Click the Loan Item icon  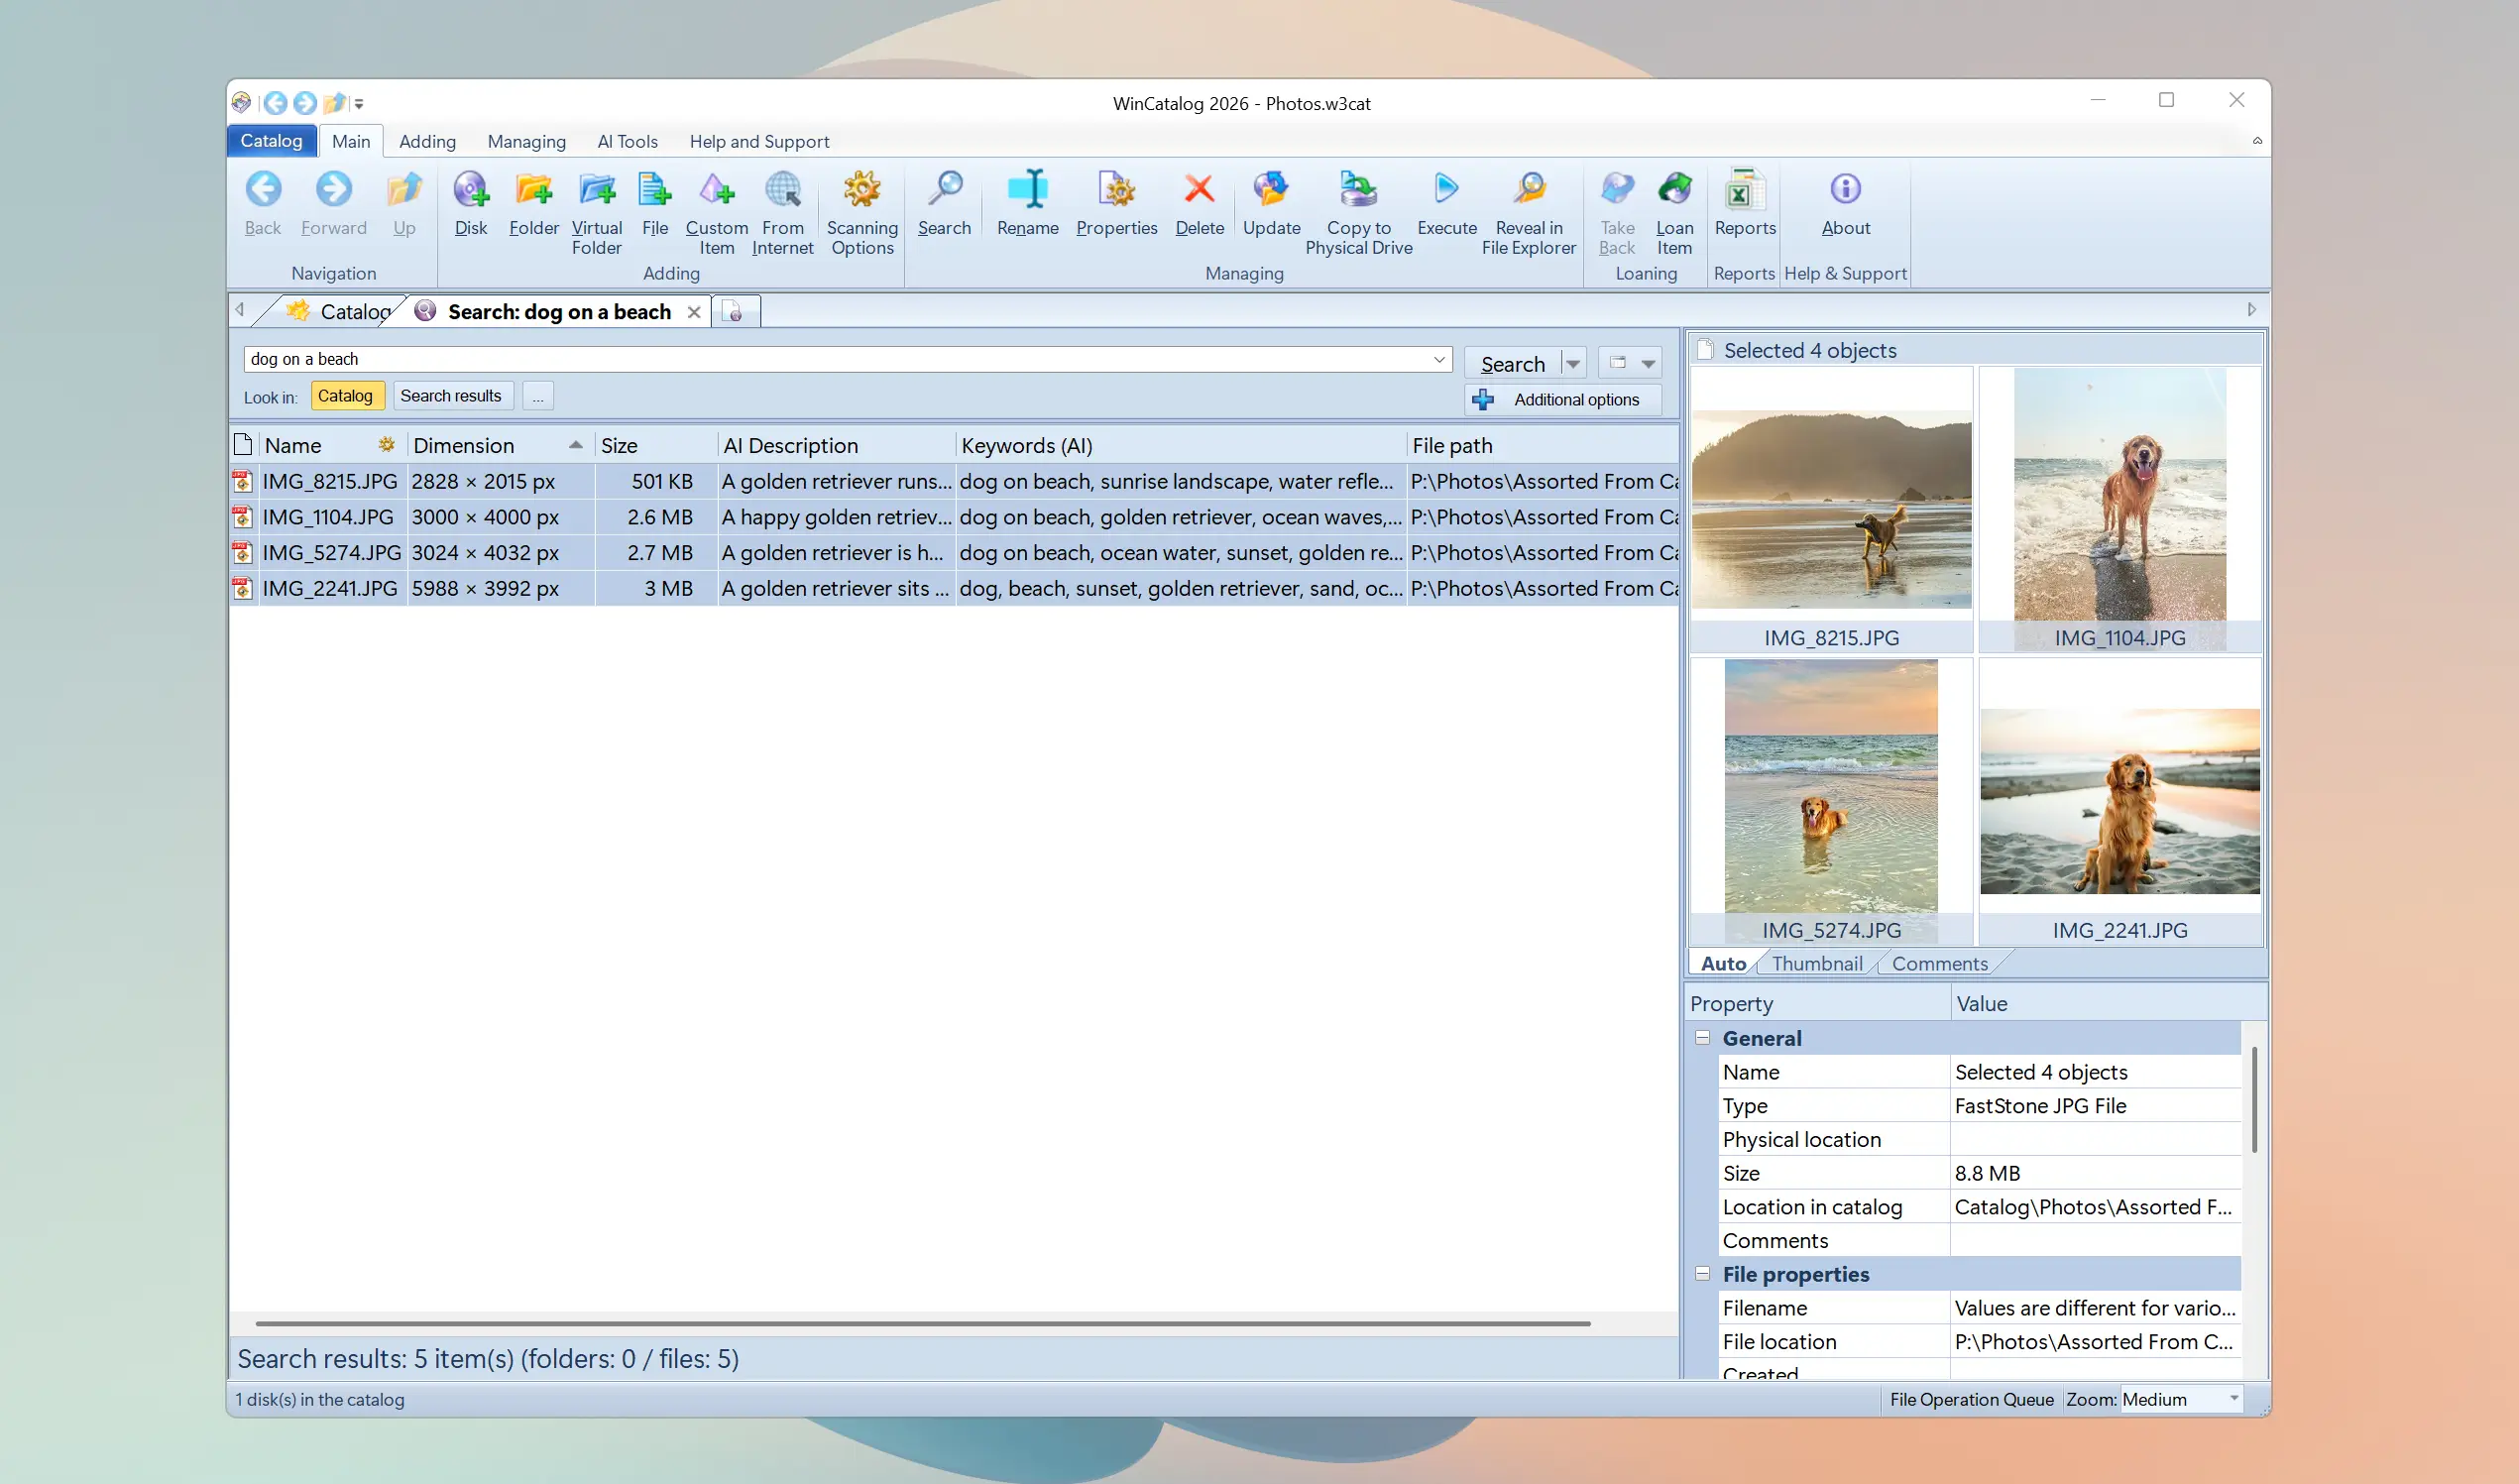click(1674, 205)
